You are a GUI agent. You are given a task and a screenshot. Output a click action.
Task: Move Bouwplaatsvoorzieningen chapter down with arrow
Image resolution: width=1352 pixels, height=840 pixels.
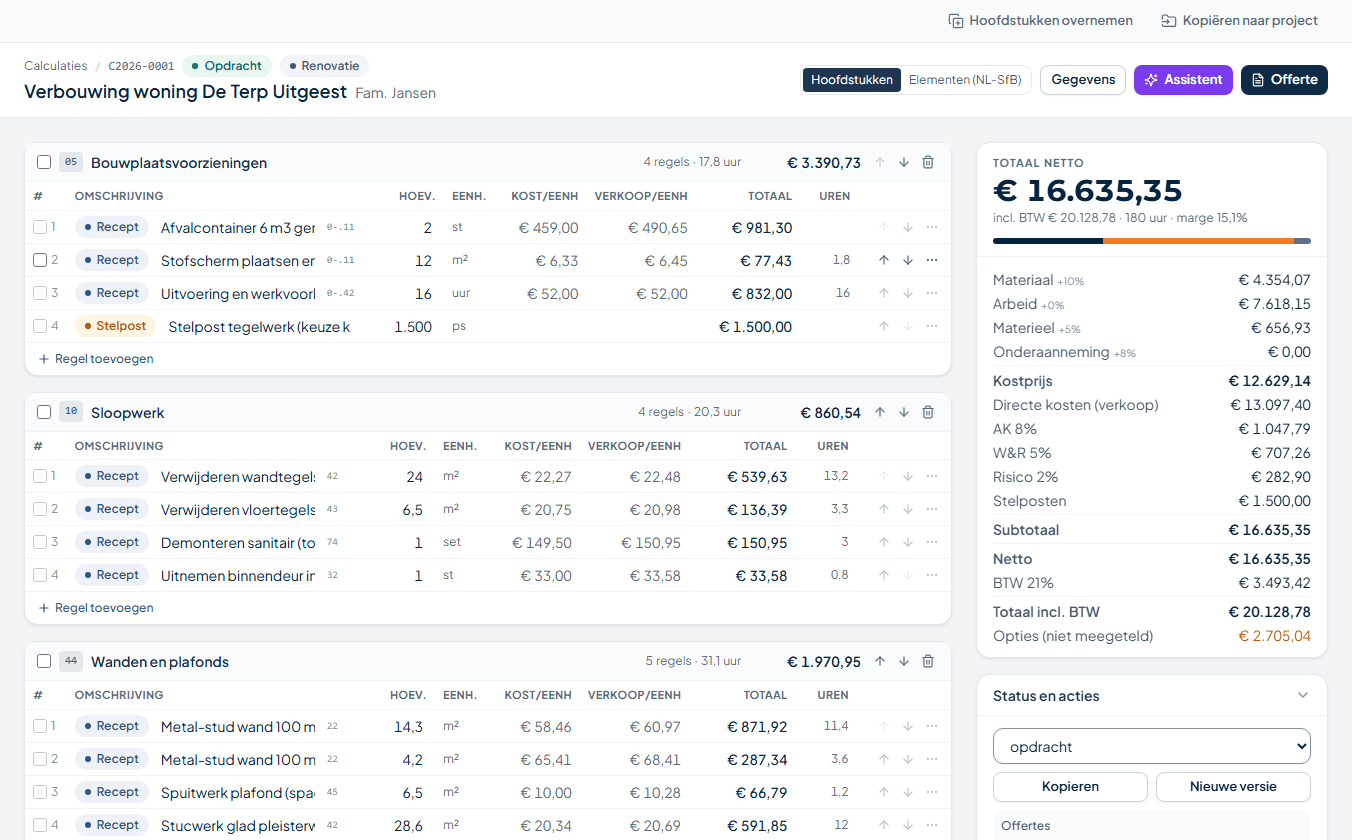904,162
